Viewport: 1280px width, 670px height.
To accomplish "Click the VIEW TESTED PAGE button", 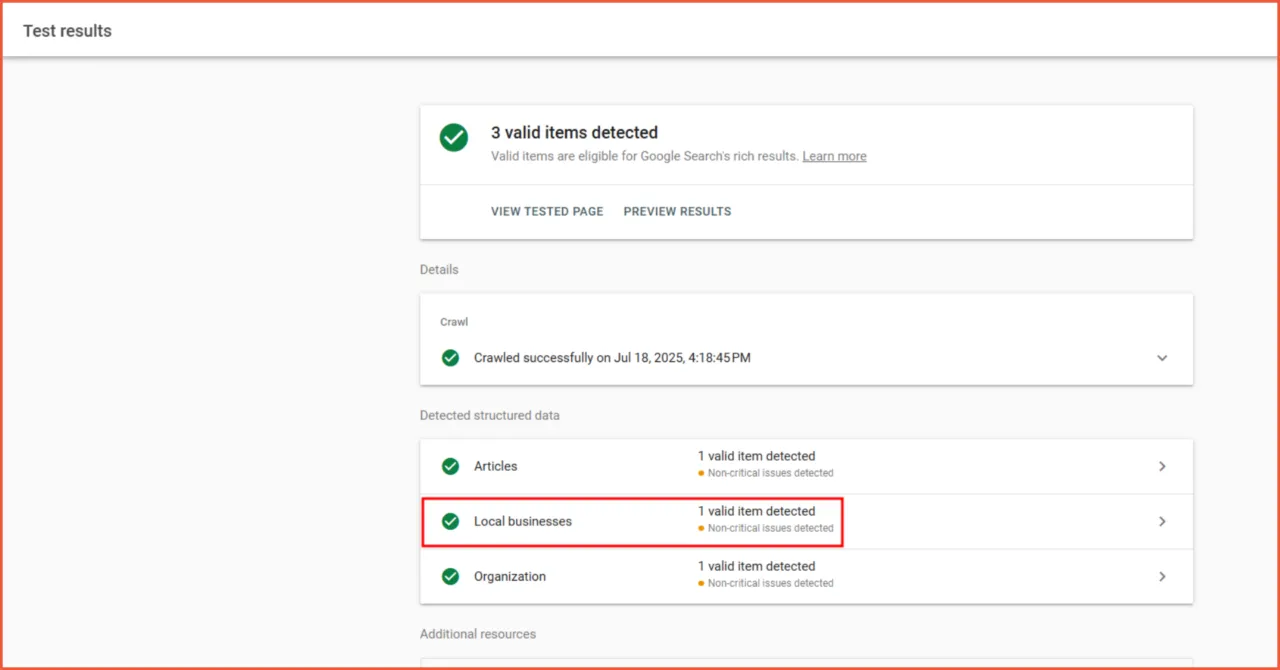I will coord(547,211).
